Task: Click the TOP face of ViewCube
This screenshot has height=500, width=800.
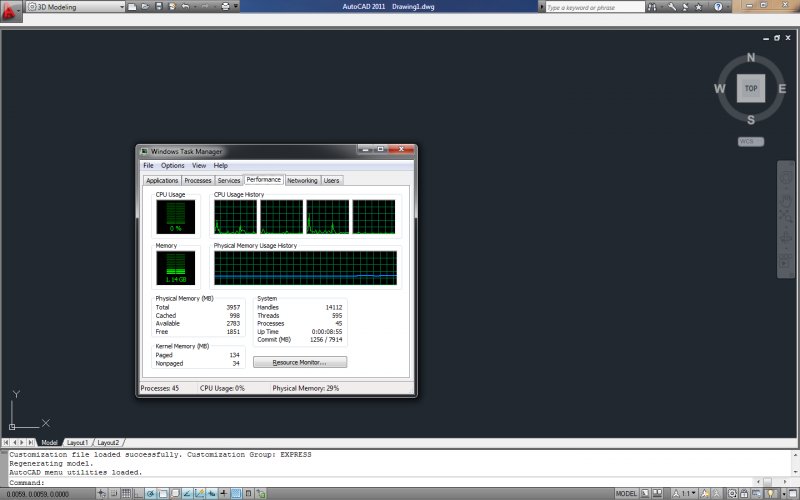Action: tap(751, 88)
